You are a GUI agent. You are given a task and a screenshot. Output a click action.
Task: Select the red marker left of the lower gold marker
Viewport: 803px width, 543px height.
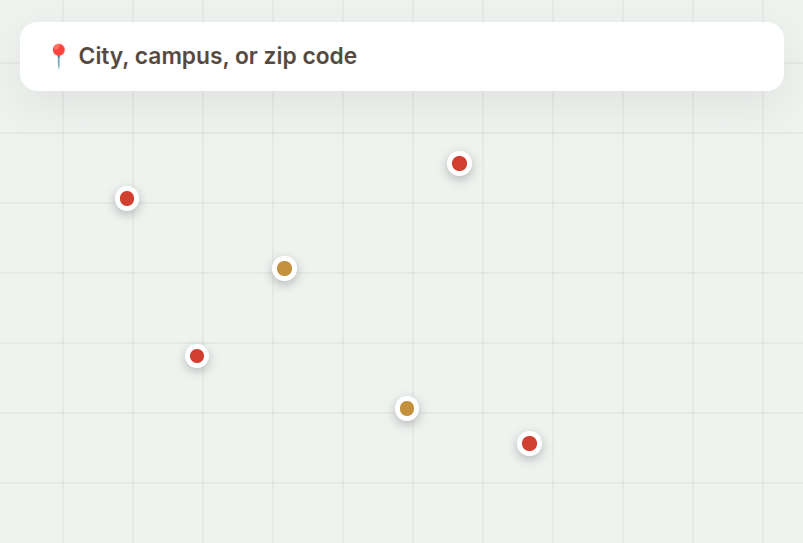[x=197, y=356]
